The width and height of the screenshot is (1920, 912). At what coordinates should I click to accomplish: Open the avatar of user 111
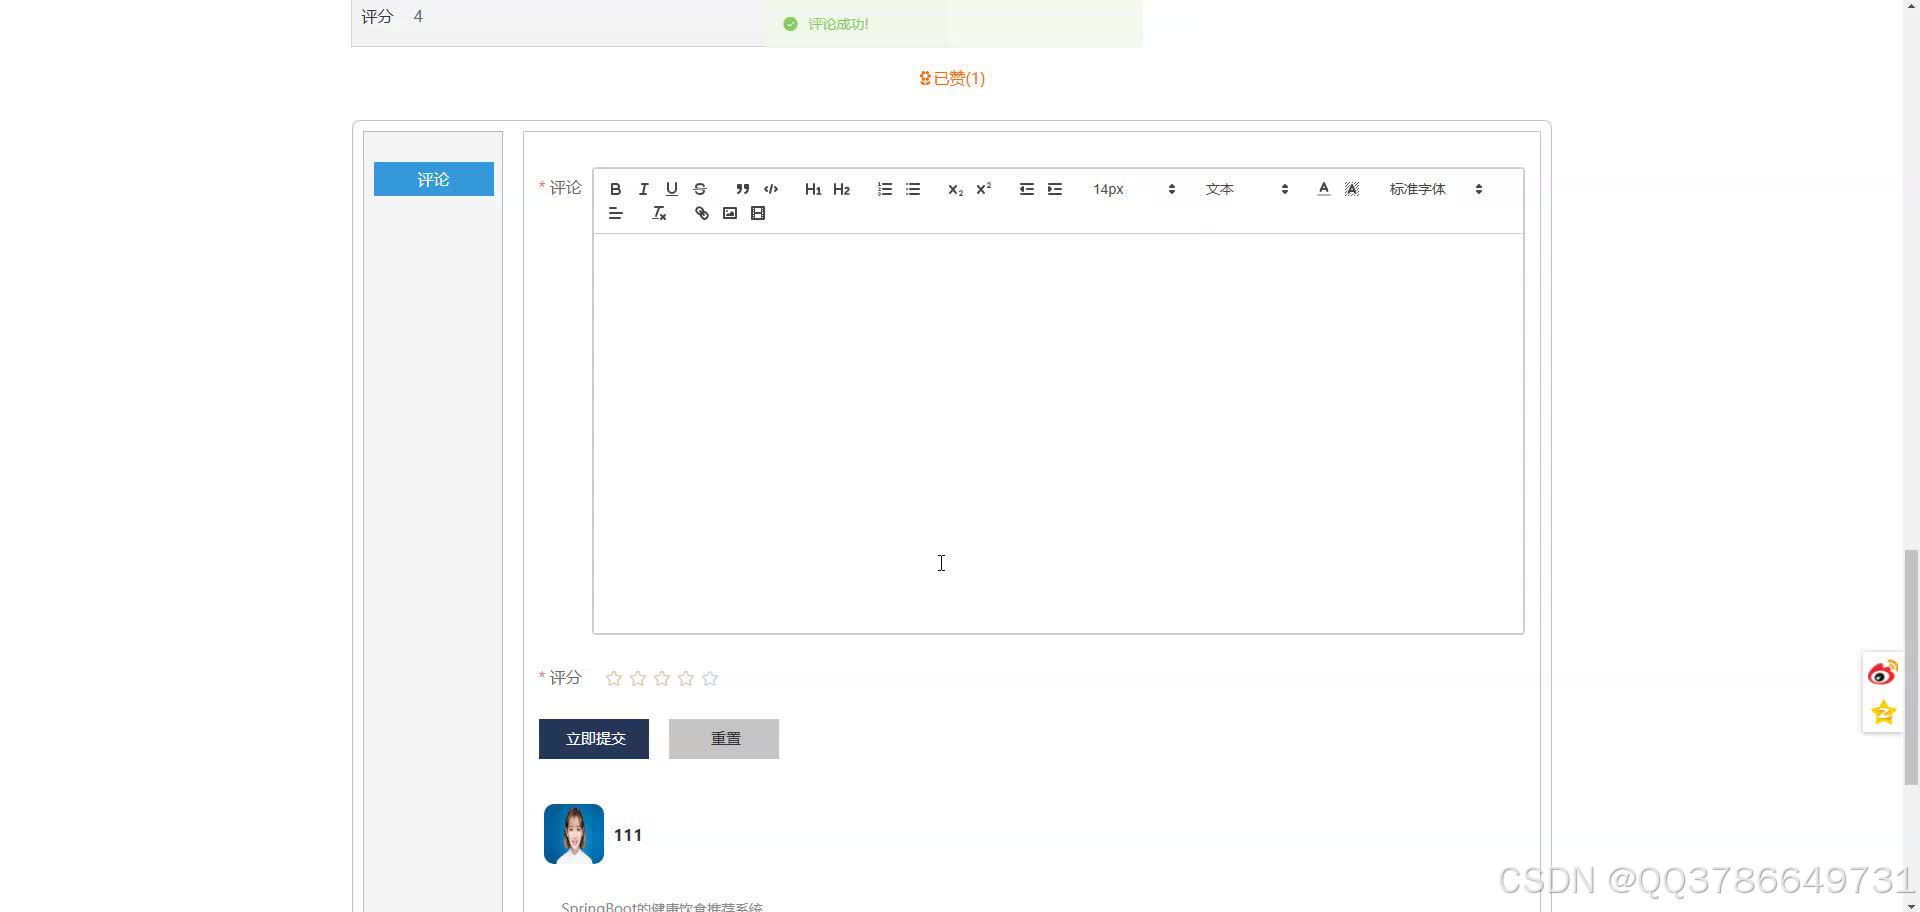coord(574,834)
